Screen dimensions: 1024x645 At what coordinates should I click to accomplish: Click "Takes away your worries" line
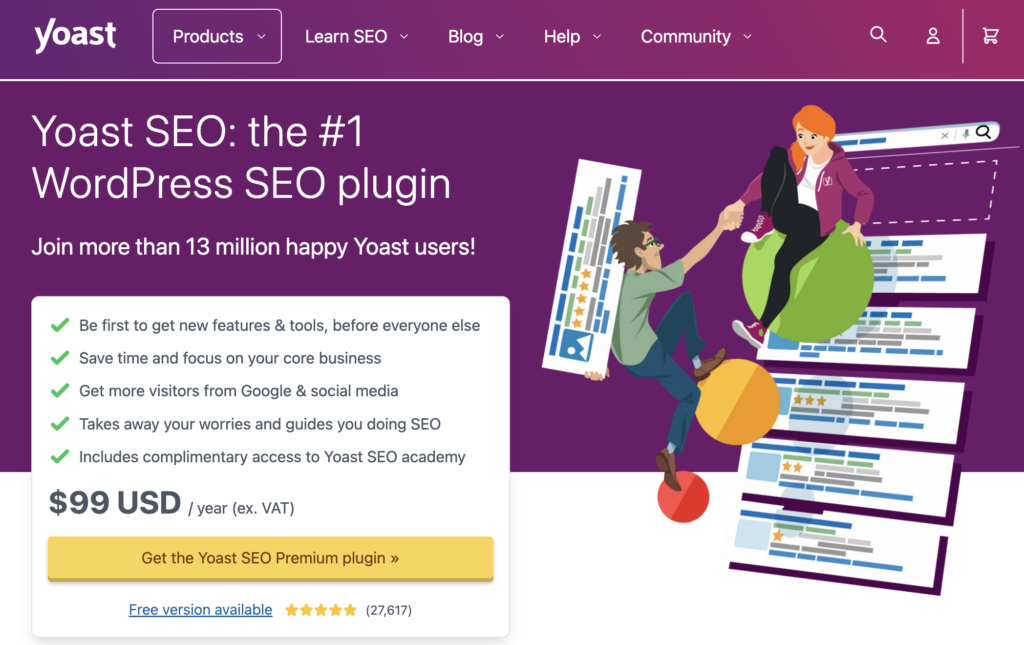(260, 424)
